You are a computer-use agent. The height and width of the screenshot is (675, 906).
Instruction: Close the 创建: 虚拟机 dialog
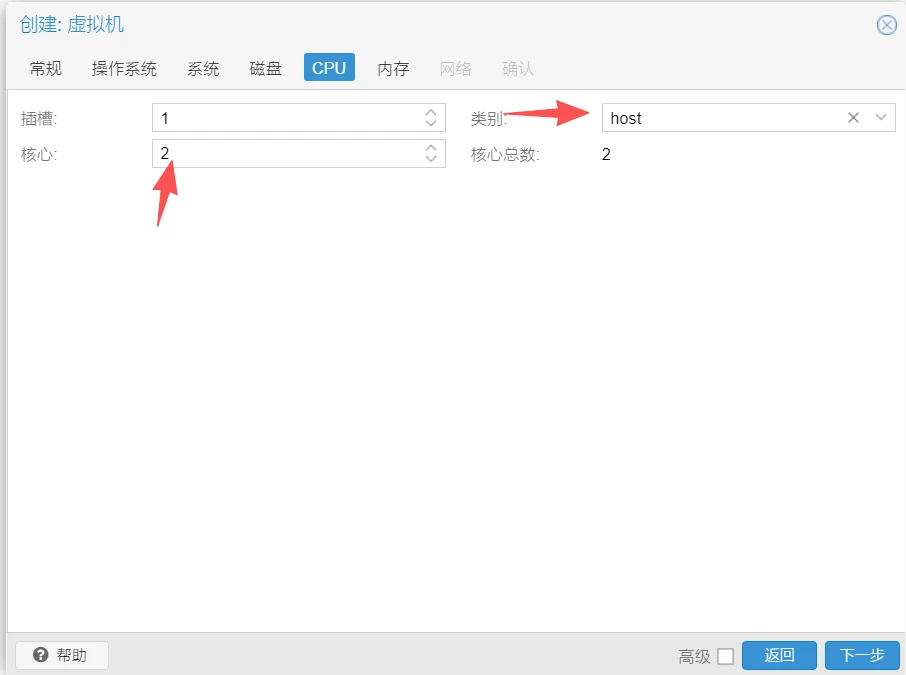coord(886,25)
